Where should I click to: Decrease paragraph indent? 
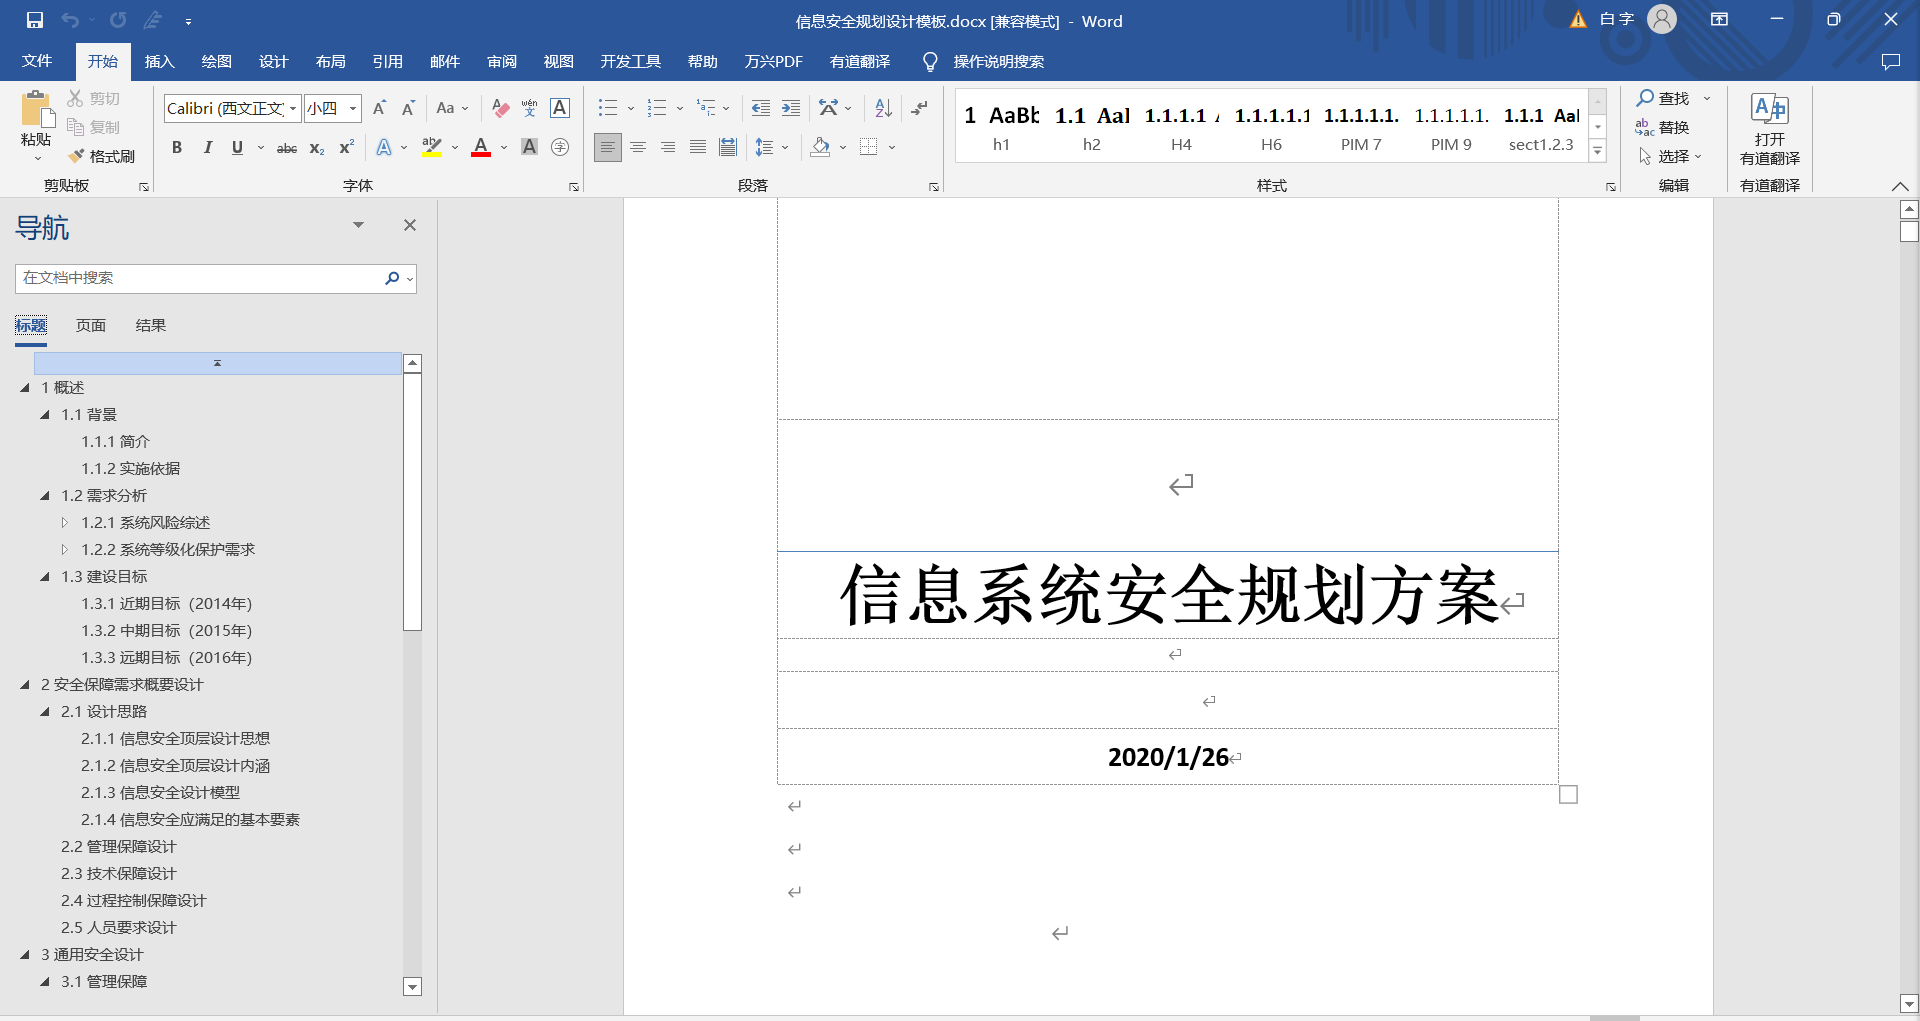[x=761, y=108]
